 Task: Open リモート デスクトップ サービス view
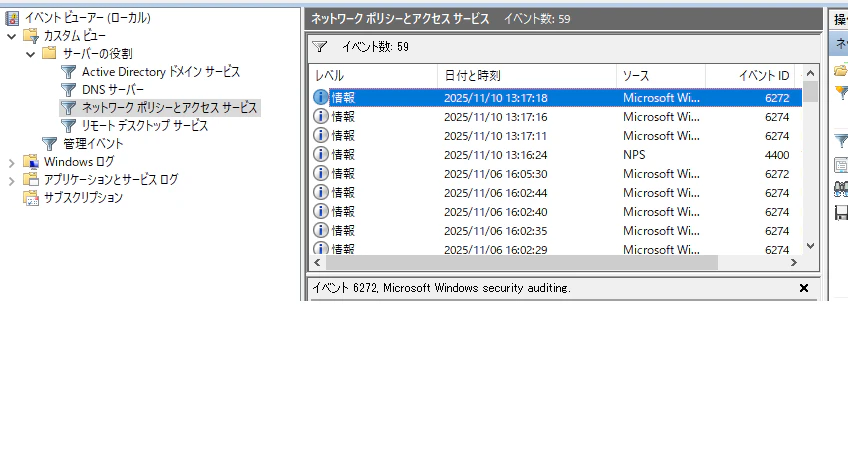(144, 125)
